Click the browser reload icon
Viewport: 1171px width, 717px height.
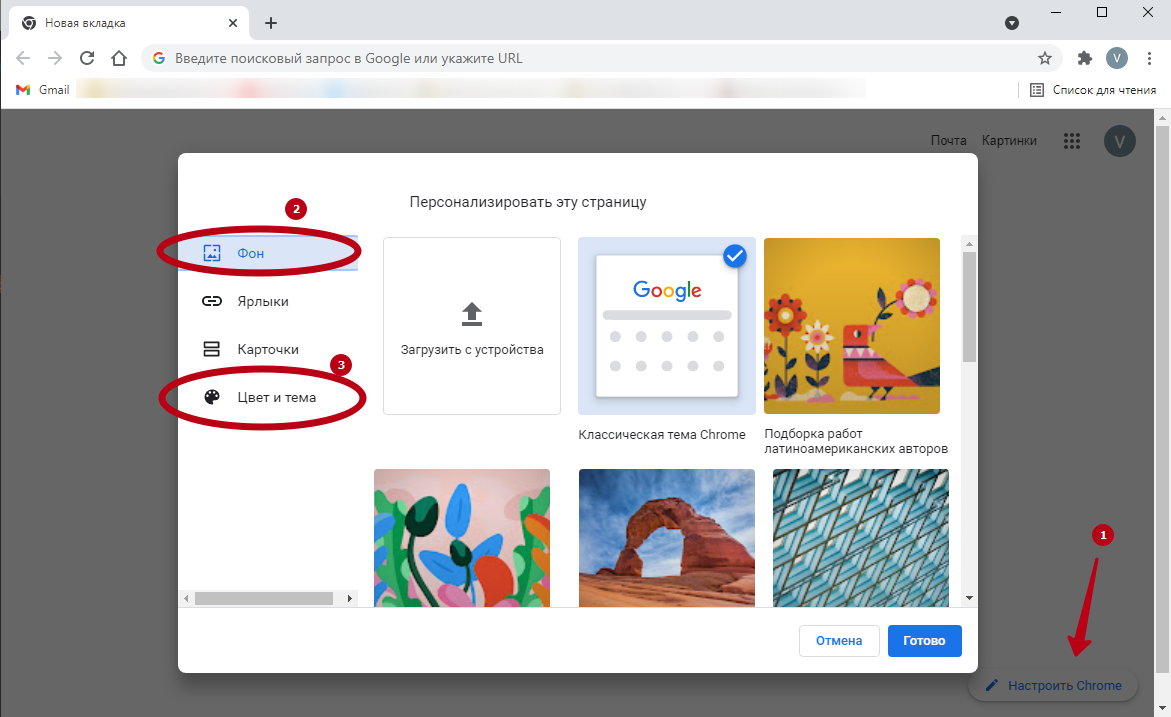[87, 58]
